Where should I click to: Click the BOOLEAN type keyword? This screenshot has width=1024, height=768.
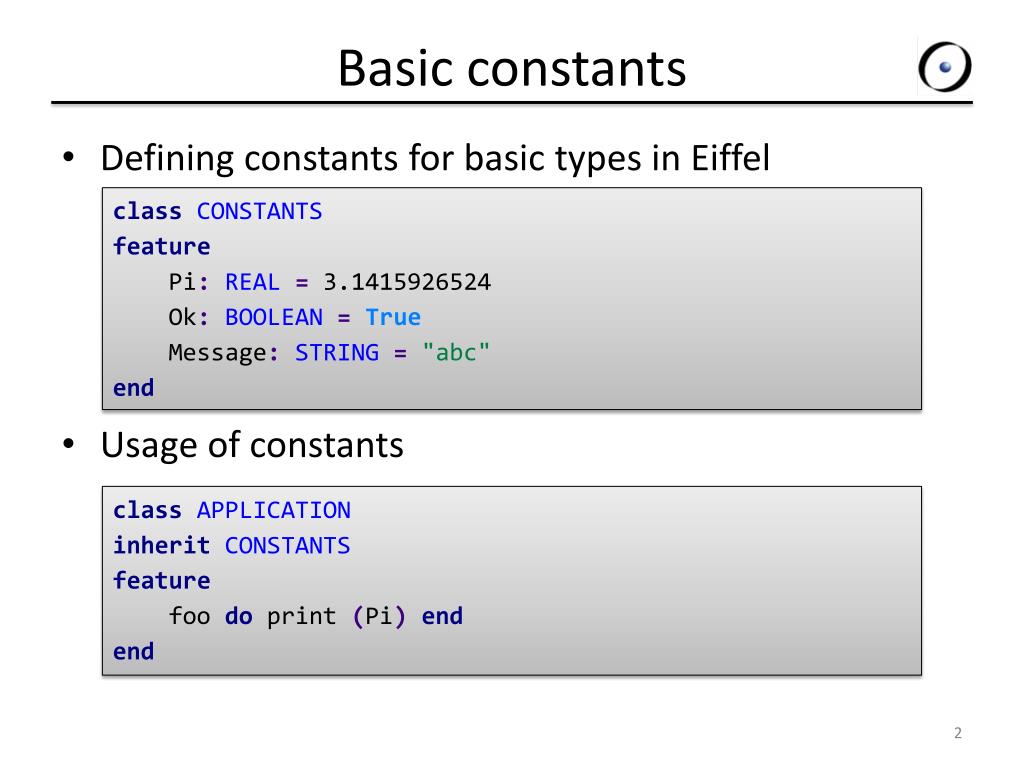click(274, 317)
